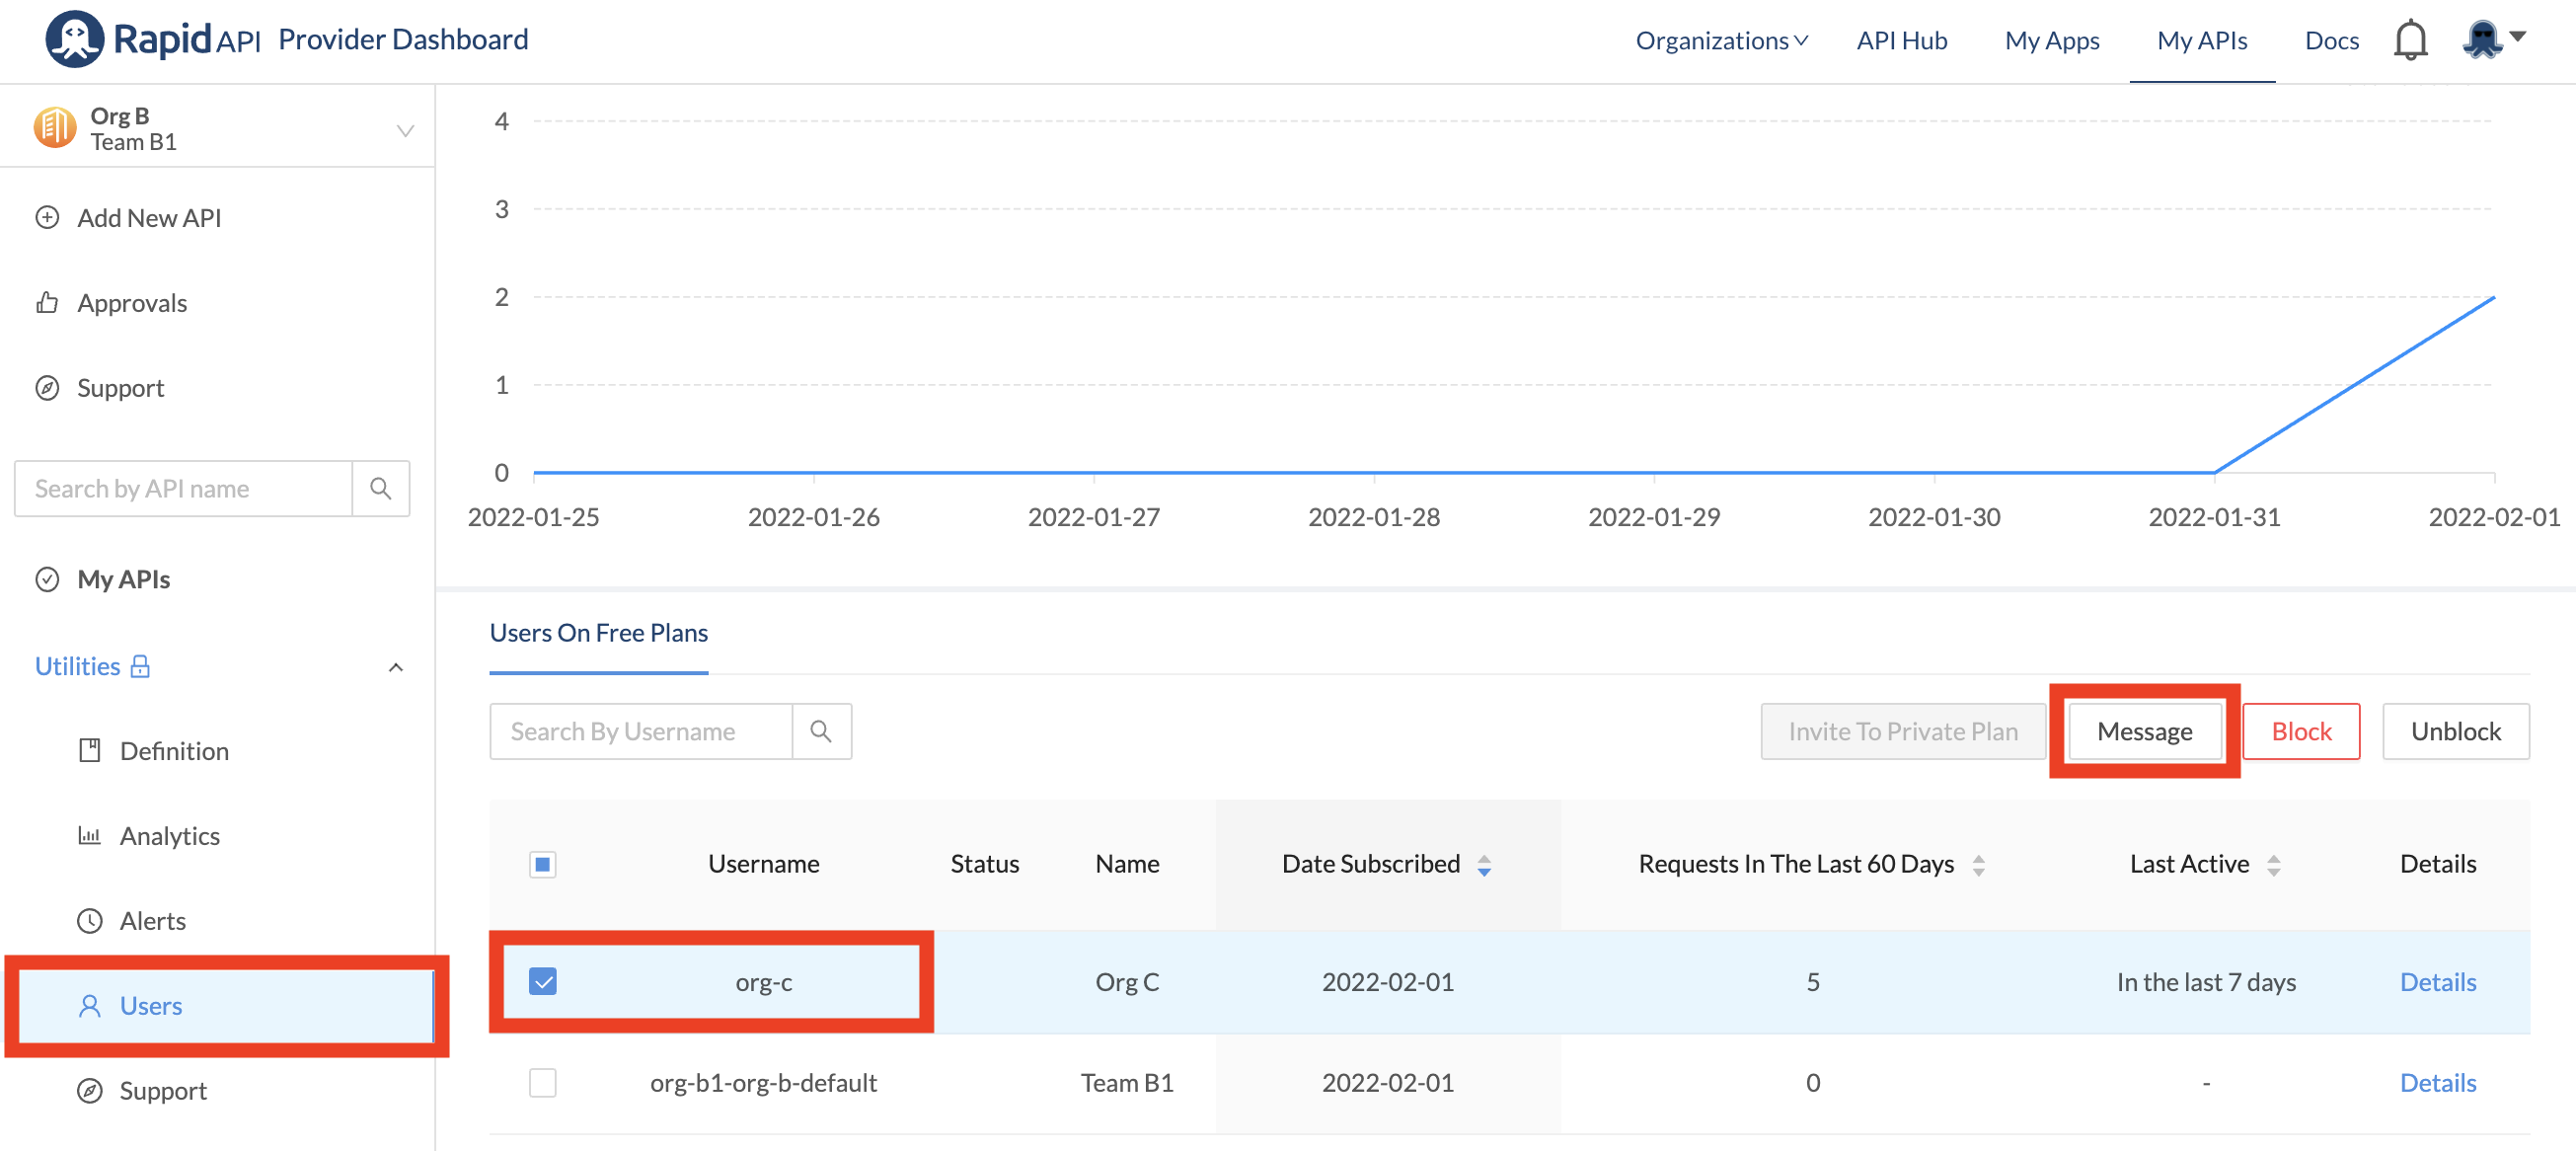Screen dimensions: 2576x1151
Task: Click the API name search magnifier icon
Action: [x=380, y=488]
